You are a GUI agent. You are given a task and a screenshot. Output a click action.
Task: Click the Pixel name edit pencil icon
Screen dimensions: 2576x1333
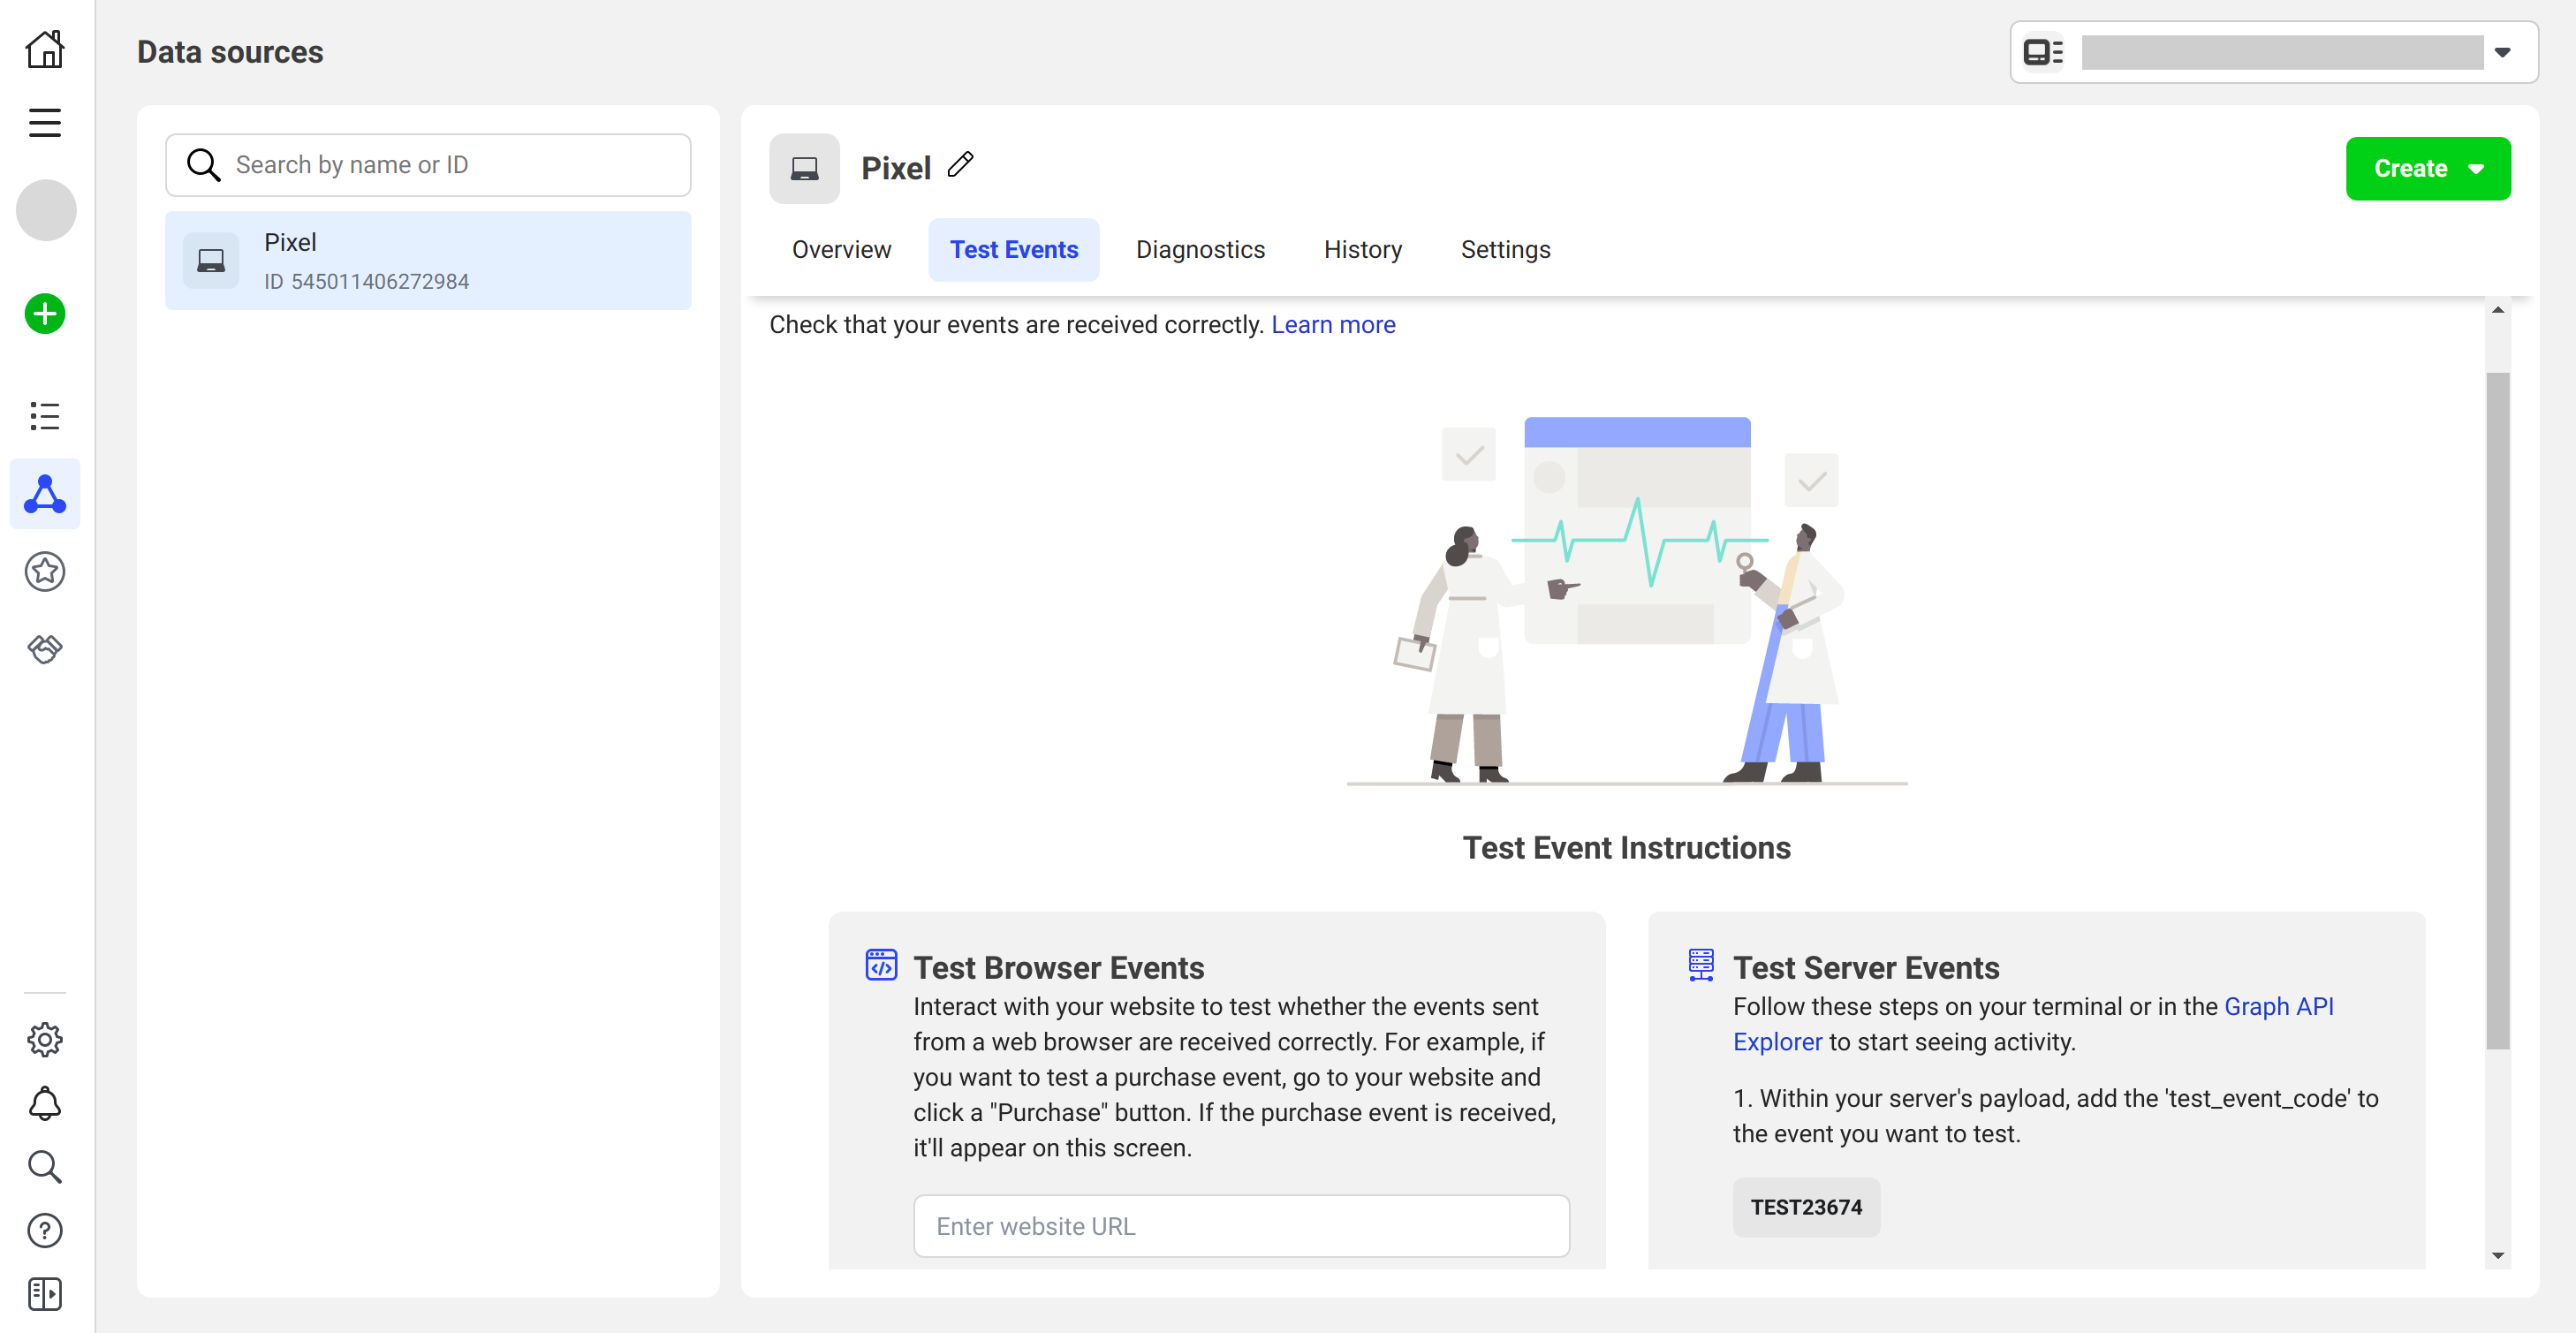(x=960, y=165)
